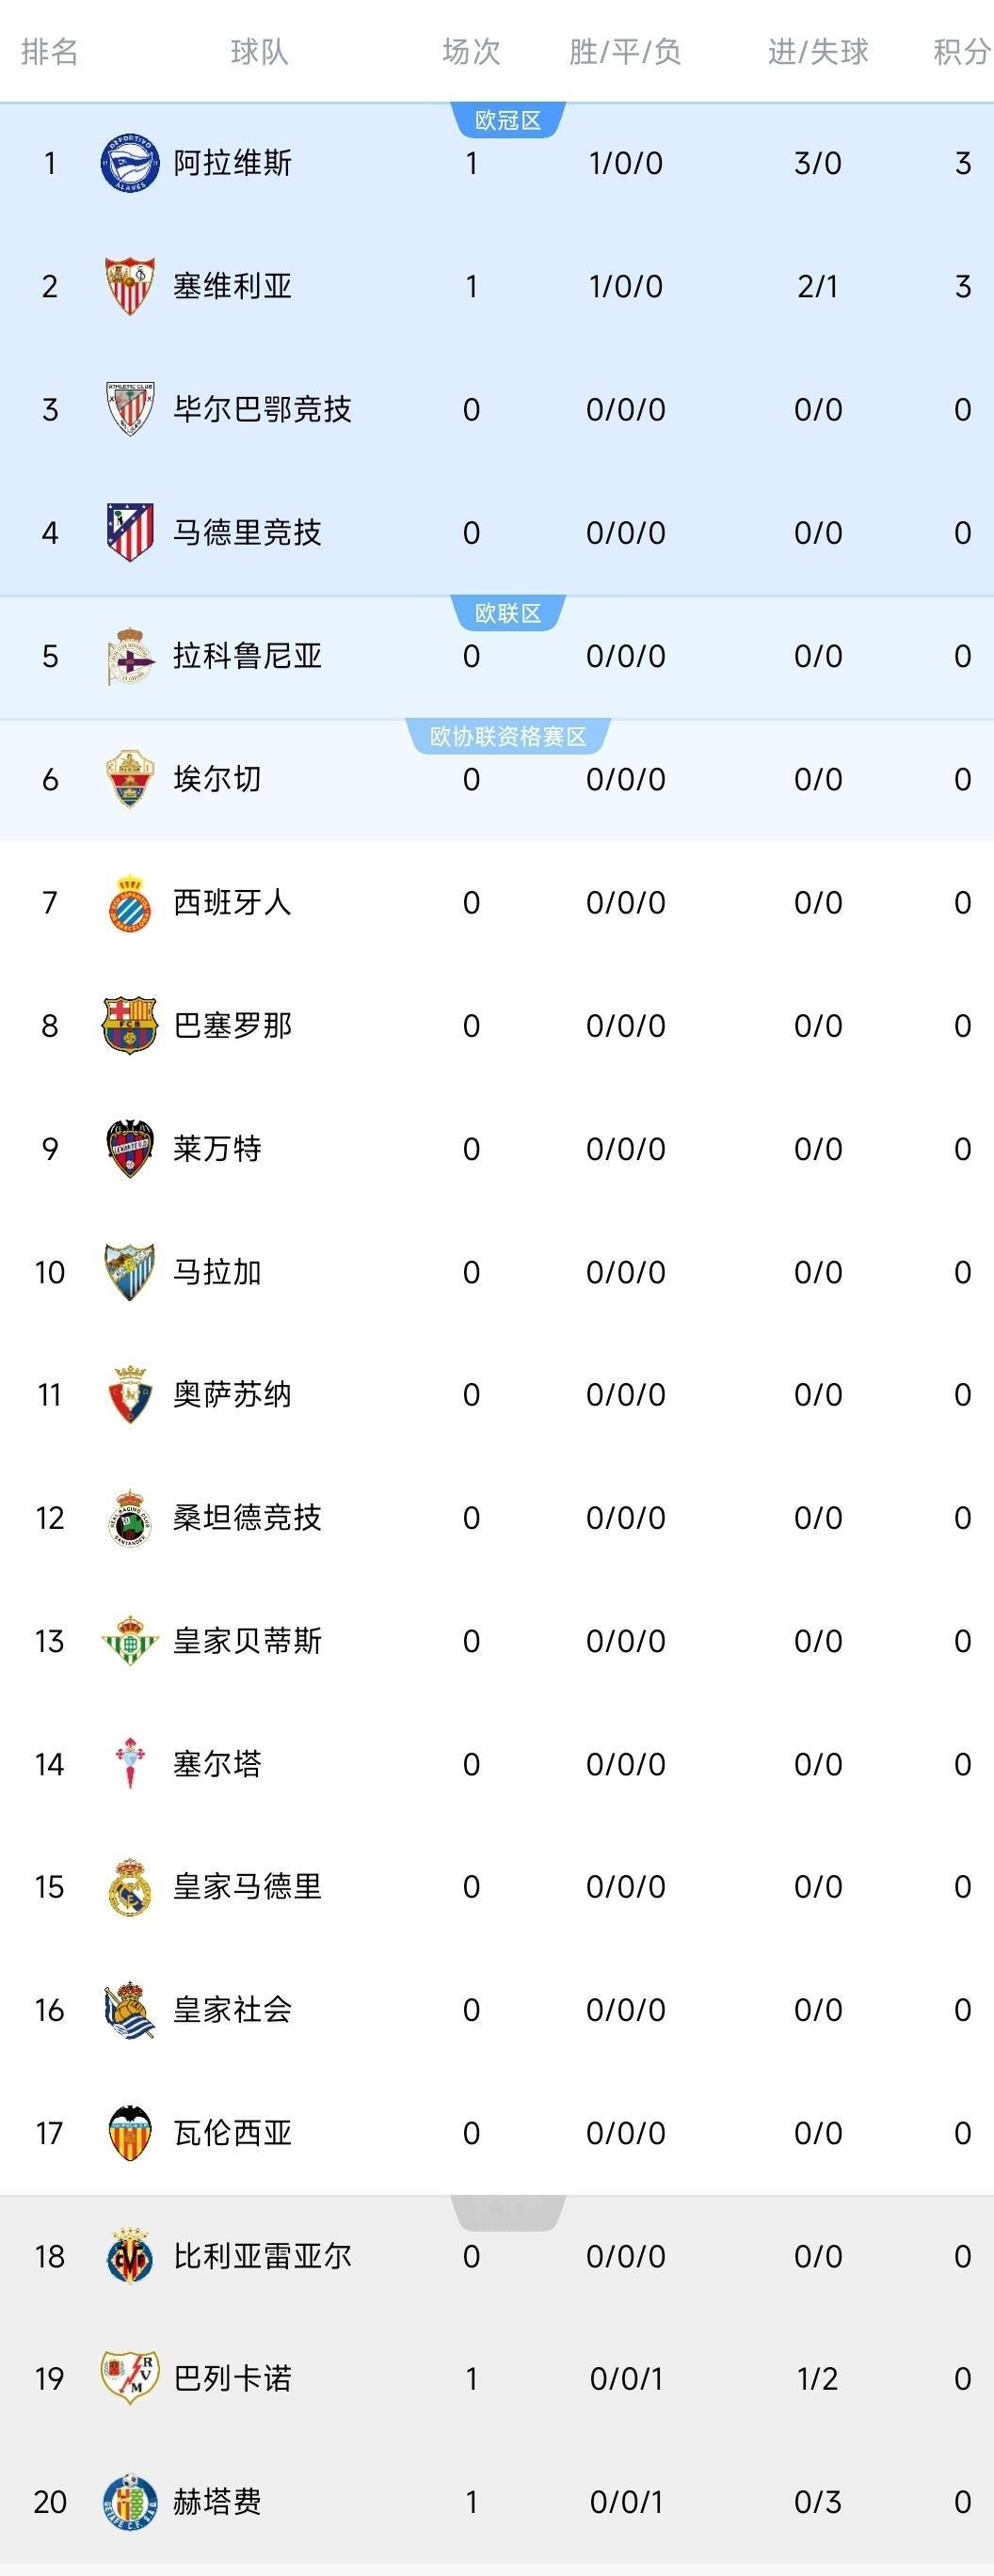Screen dimensions: 994x2576
Task: Open the 比利亚雷亚尔 yellow badge
Action: pos(130,2256)
